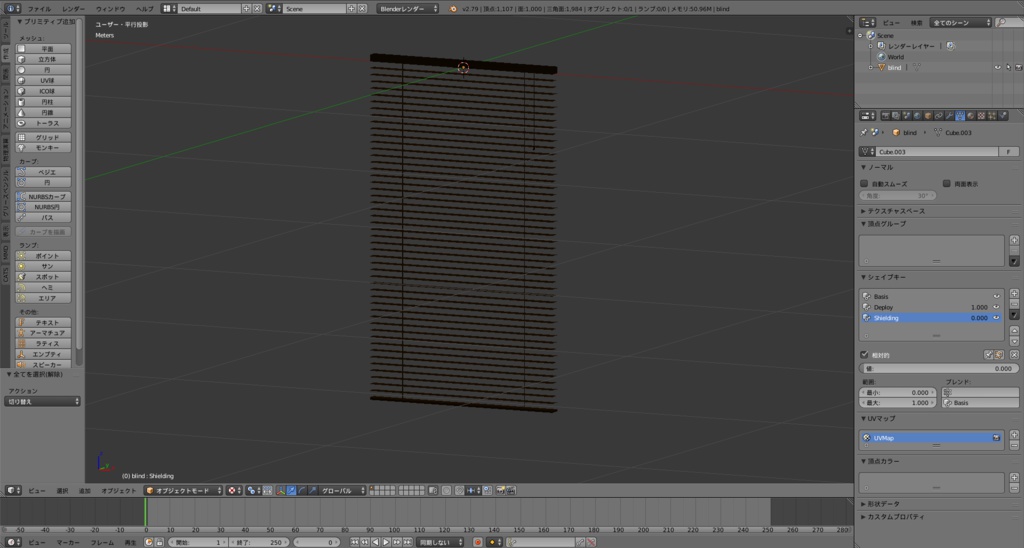Add a new shape key with plus button
The width and height of the screenshot is (1024, 548).
[1014, 294]
